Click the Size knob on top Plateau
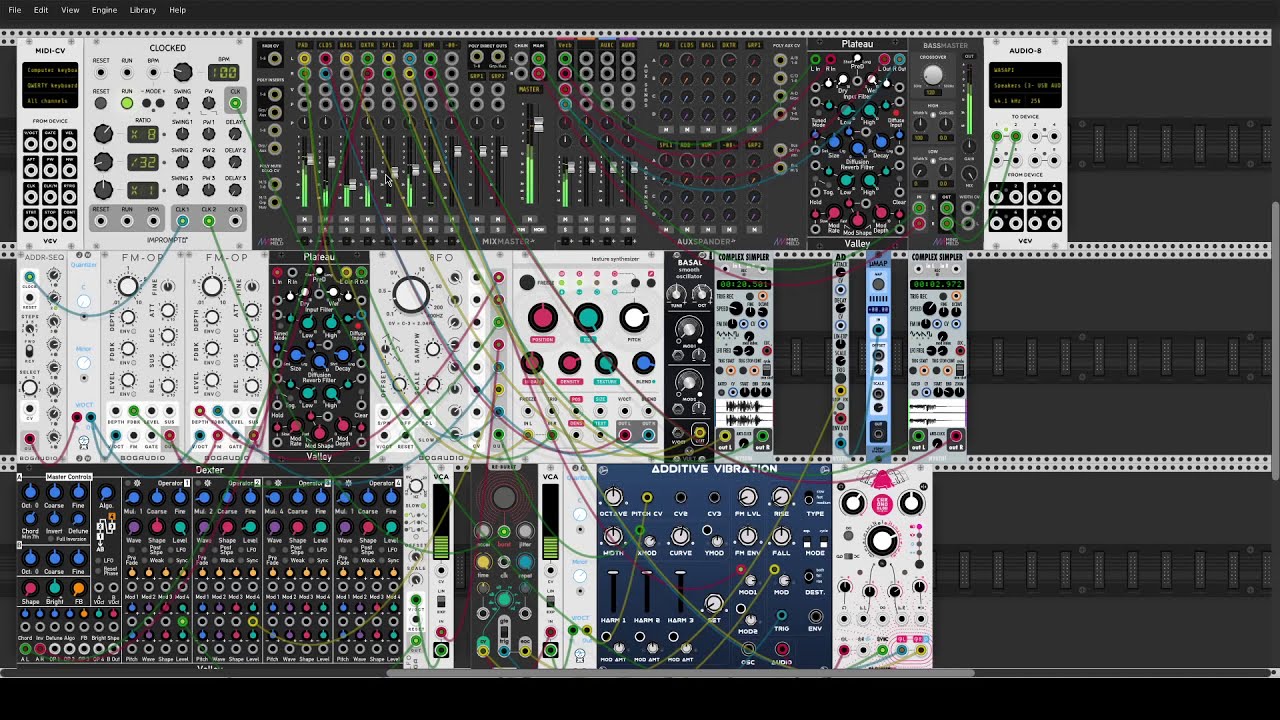1280x720 pixels. [833, 142]
